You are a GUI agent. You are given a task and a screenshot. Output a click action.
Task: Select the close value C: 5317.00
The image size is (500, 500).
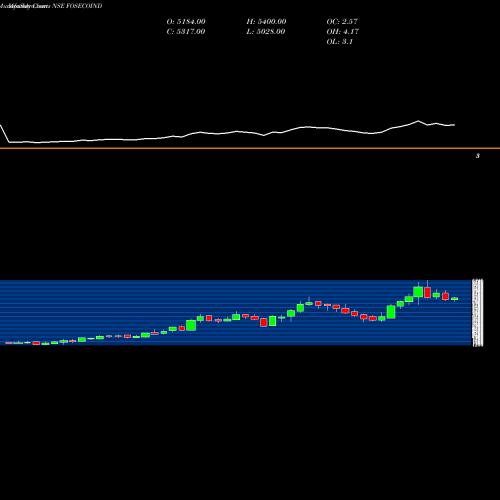[x=186, y=32]
